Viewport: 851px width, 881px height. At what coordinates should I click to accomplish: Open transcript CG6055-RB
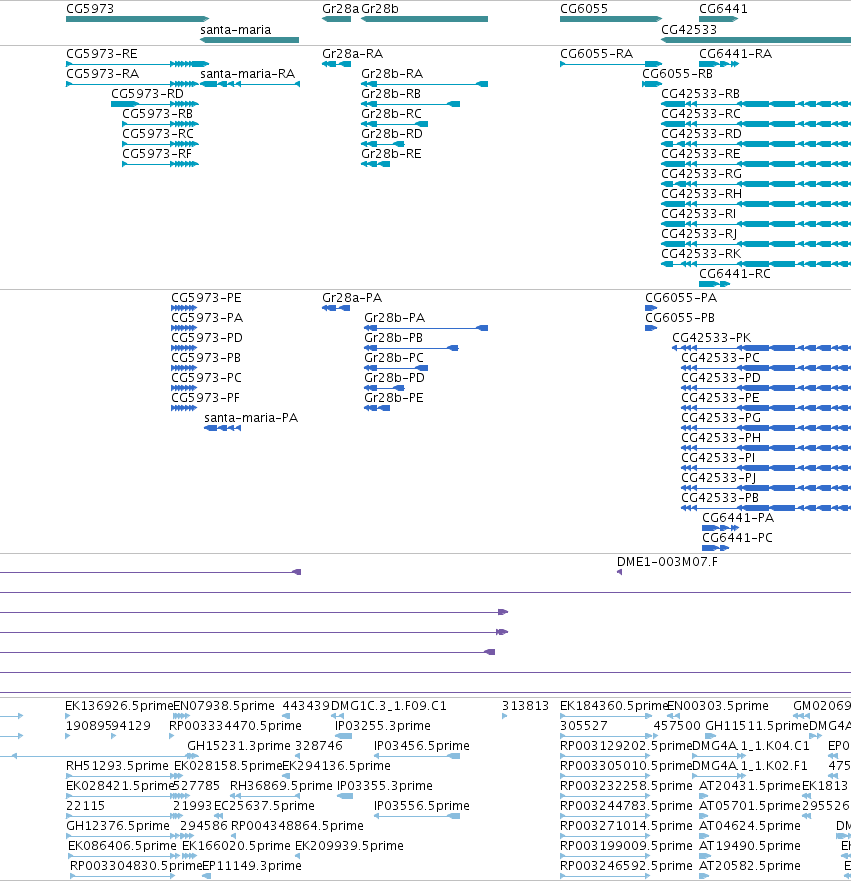[677, 74]
